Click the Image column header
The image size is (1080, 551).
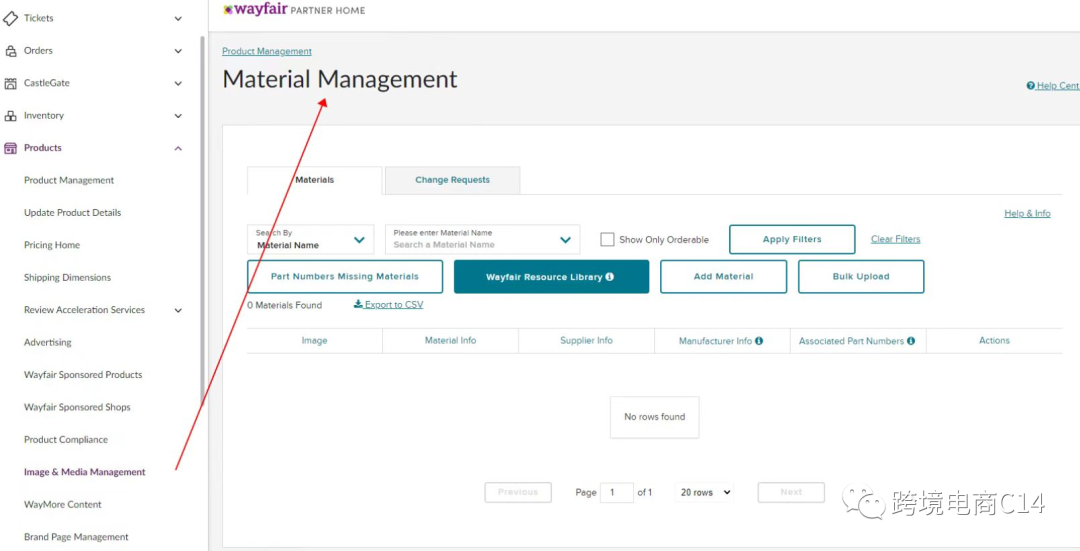(315, 340)
